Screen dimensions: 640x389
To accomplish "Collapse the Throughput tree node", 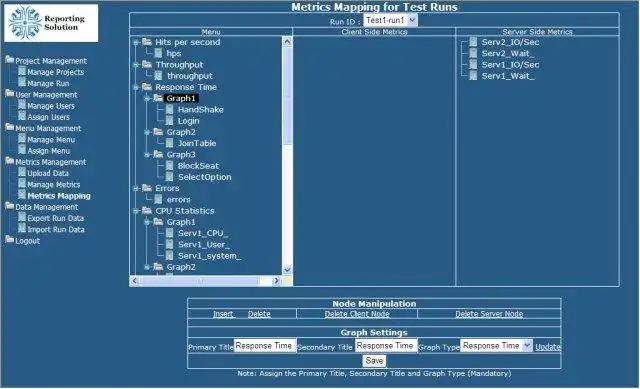I will click(136, 64).
